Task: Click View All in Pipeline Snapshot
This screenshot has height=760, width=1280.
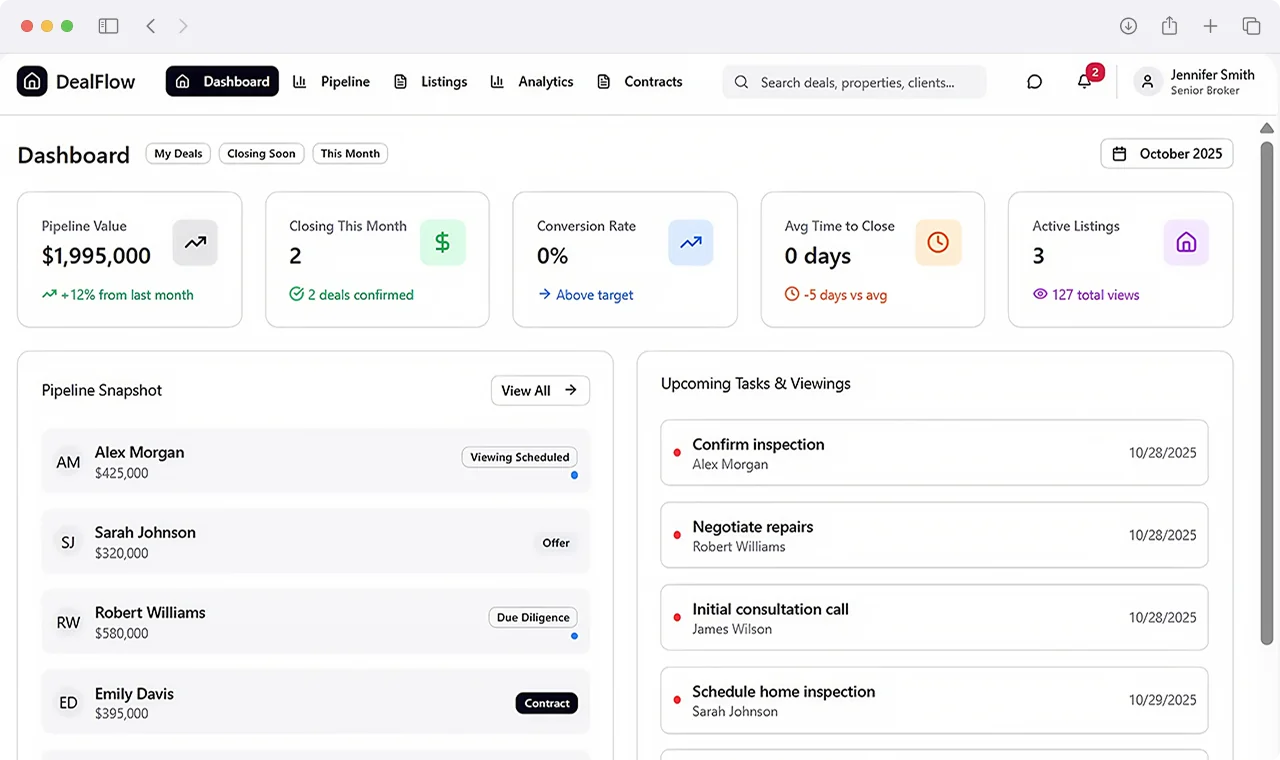Action: point(540,390)
